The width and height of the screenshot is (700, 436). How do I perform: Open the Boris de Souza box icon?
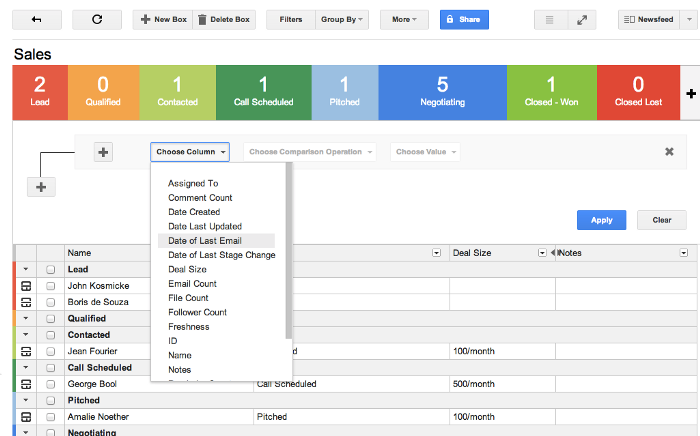click(x=26, y=302)
